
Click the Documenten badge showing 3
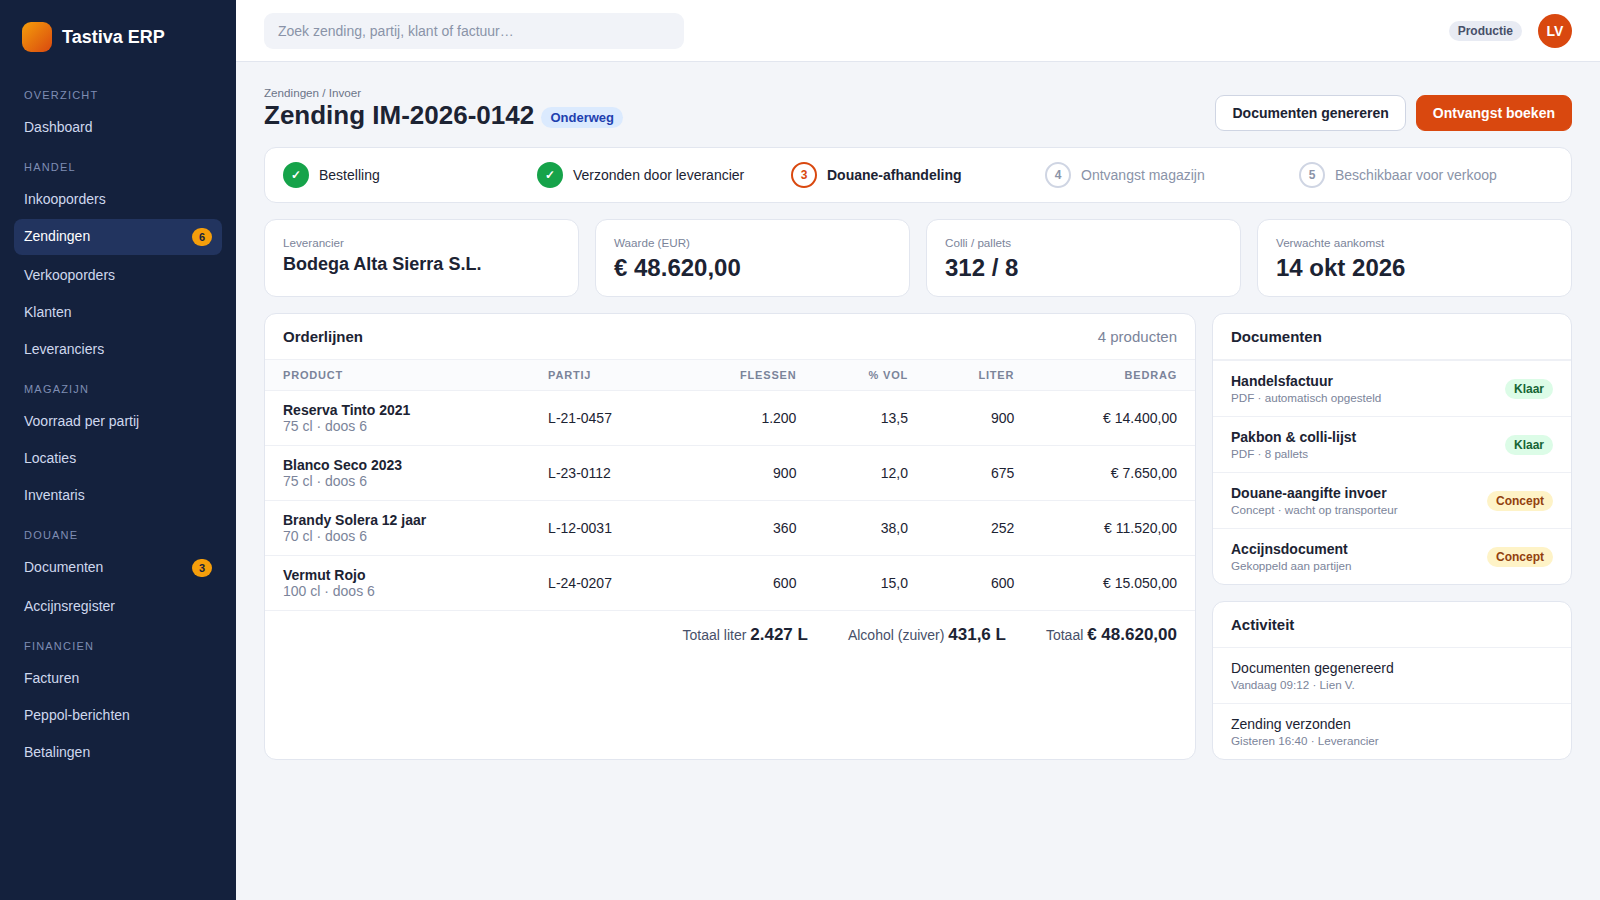202,568
